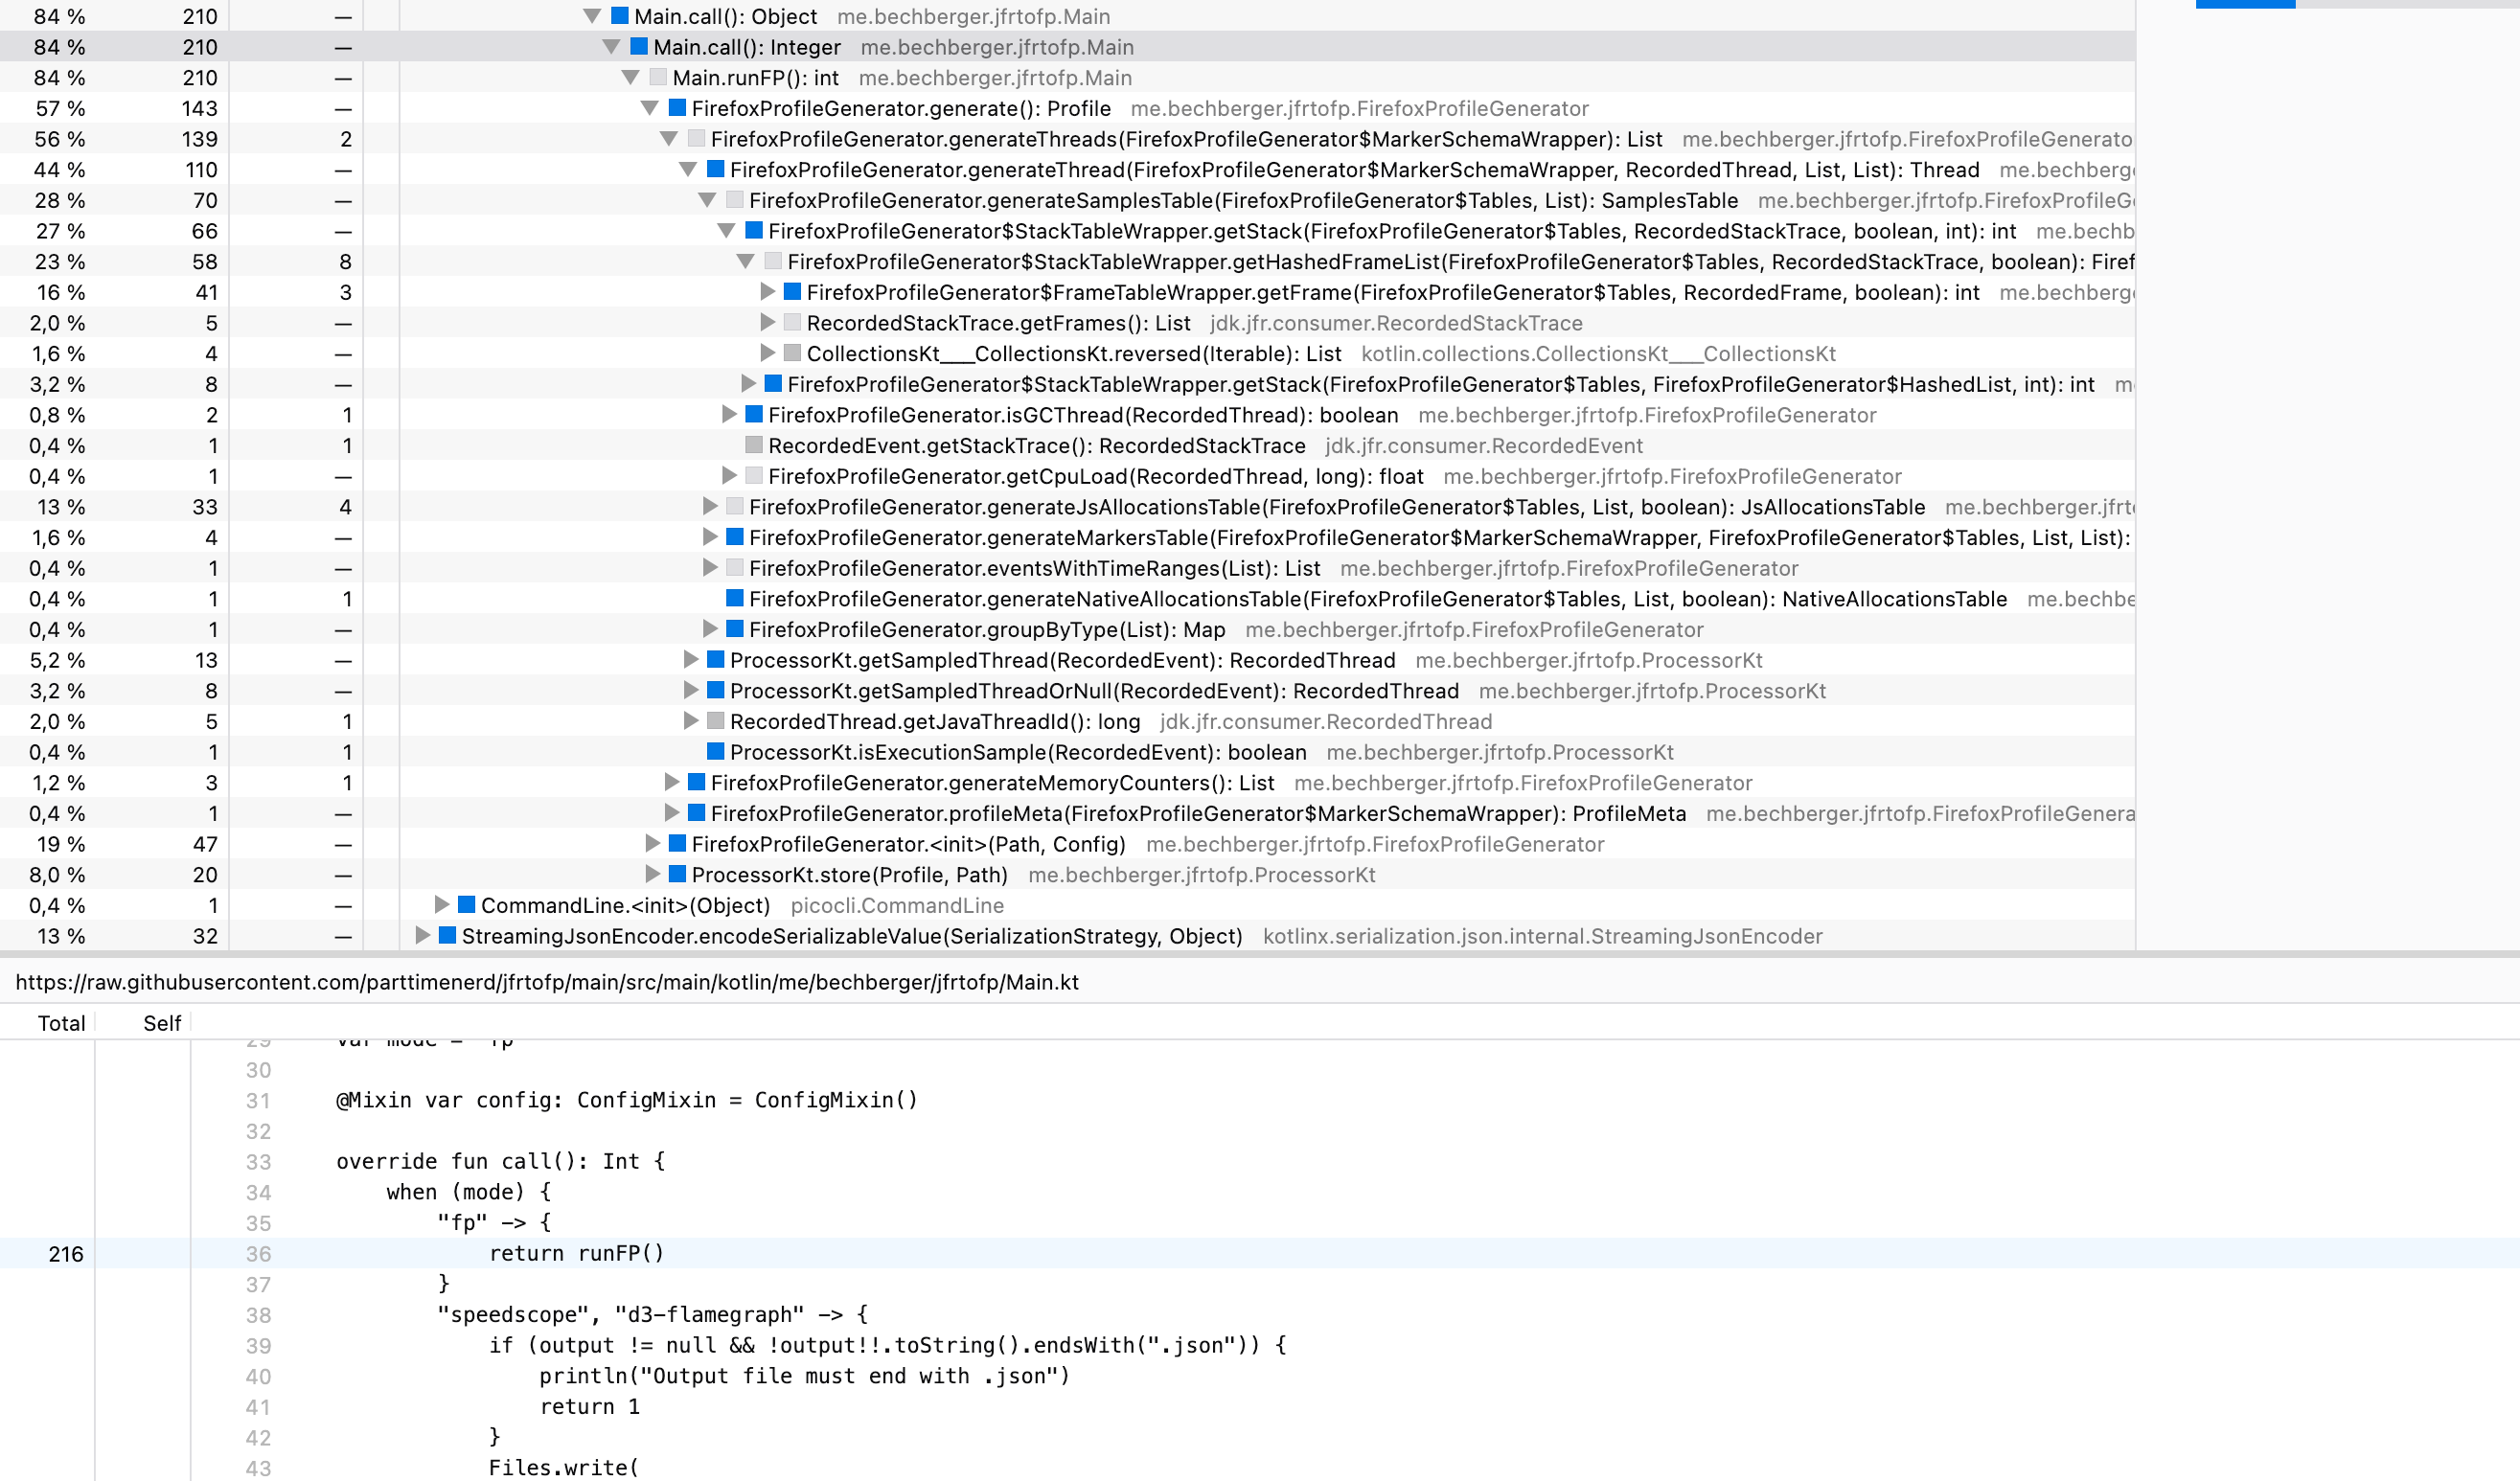Click source line 36 return runFP()
The height and width of the screenshot is (1481, 2520).
(x=575, y=1253)
